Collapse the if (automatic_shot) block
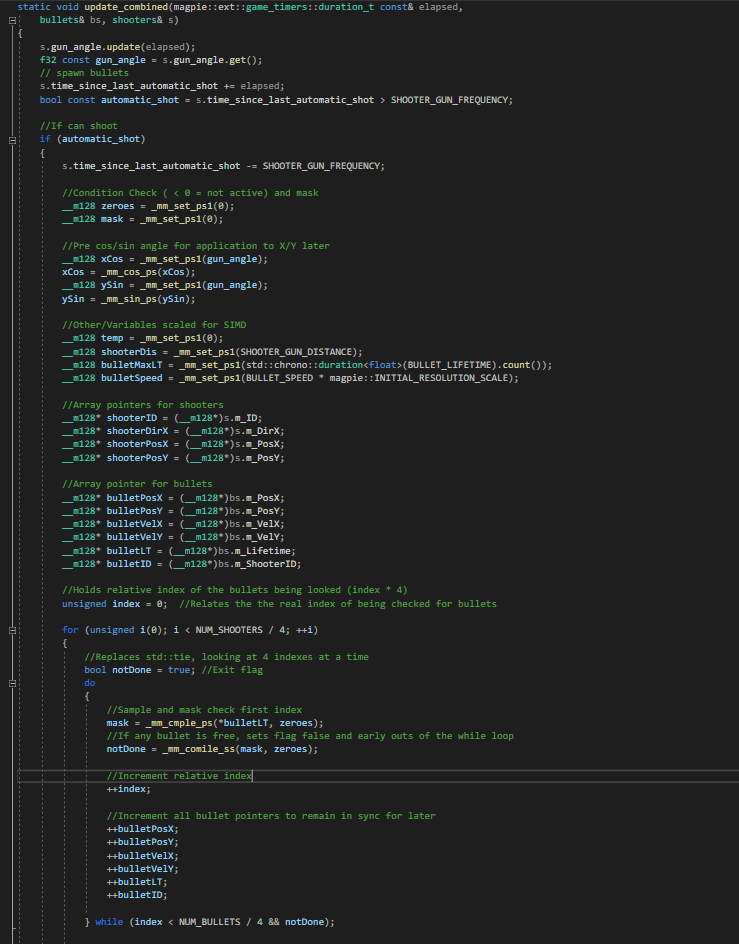 point(12,139)
